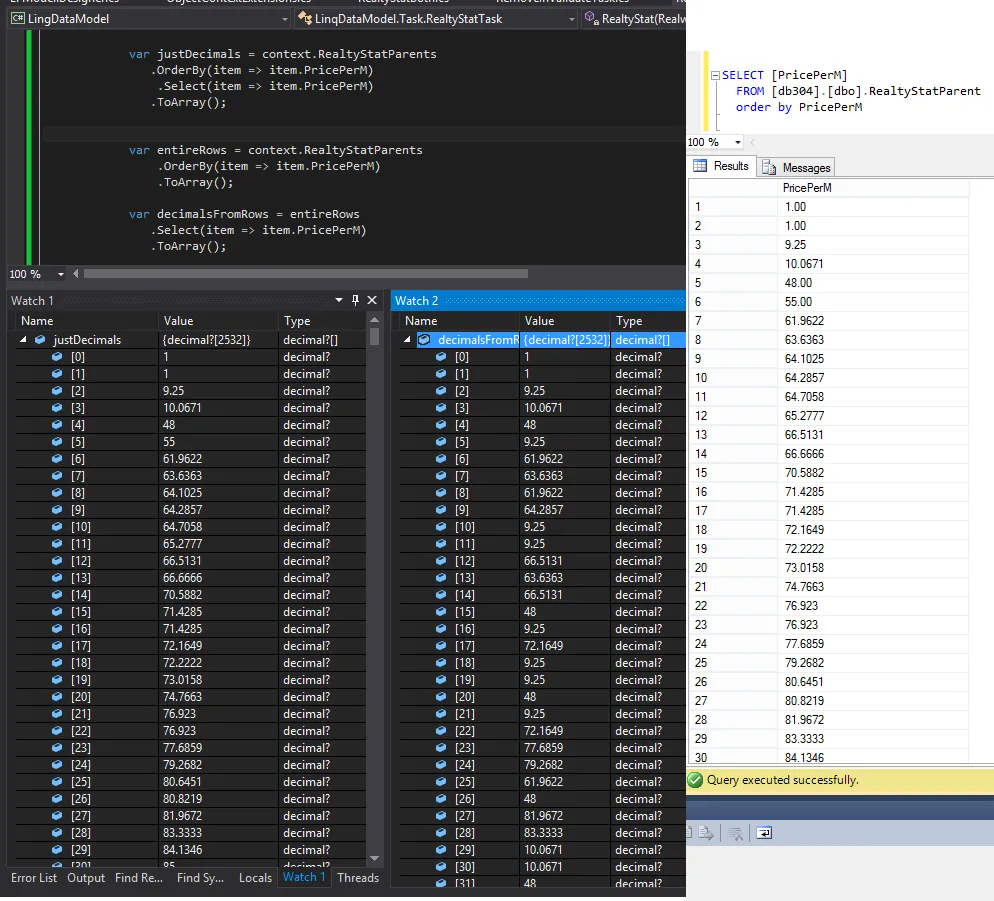
Task: Open the code editor 100 % zoom dropdown
Action: point(61,274)
